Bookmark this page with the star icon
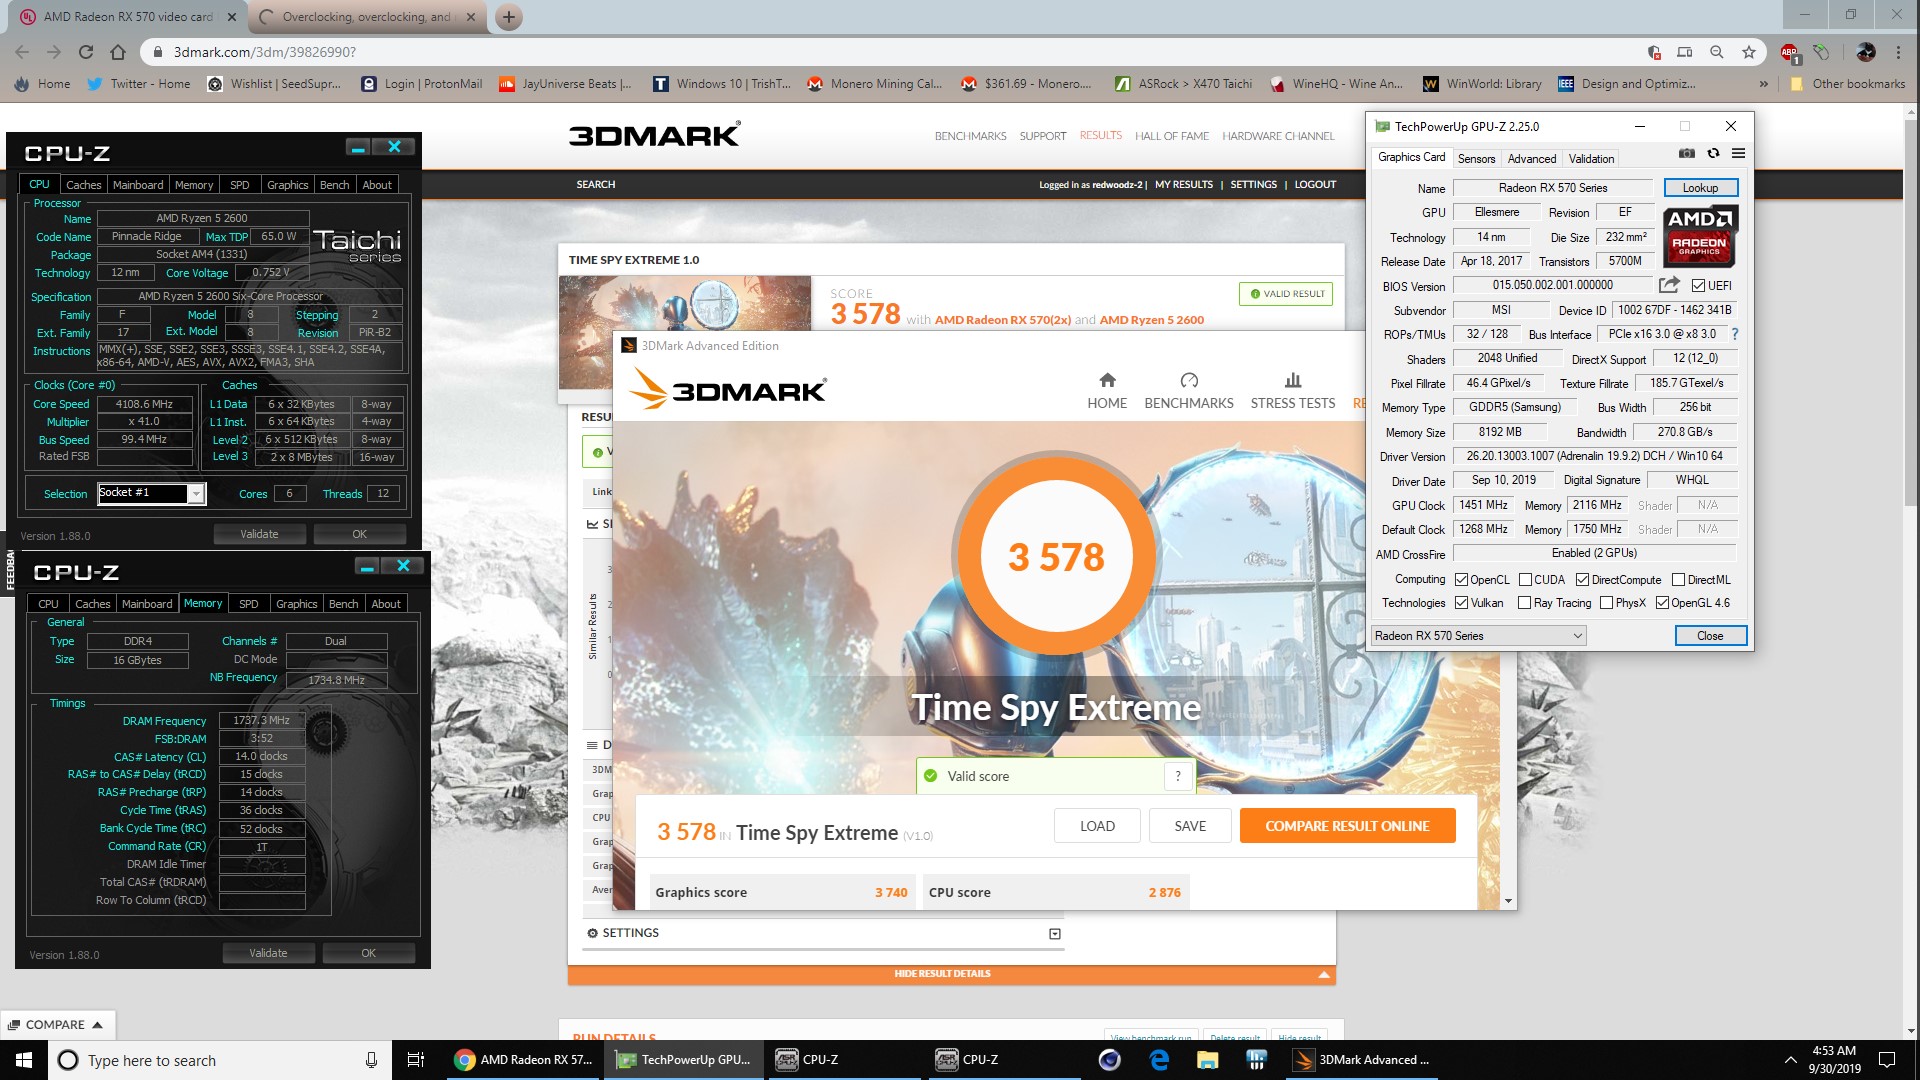The height and width of the screenshot is (1080, 1920). [1749, 52]
